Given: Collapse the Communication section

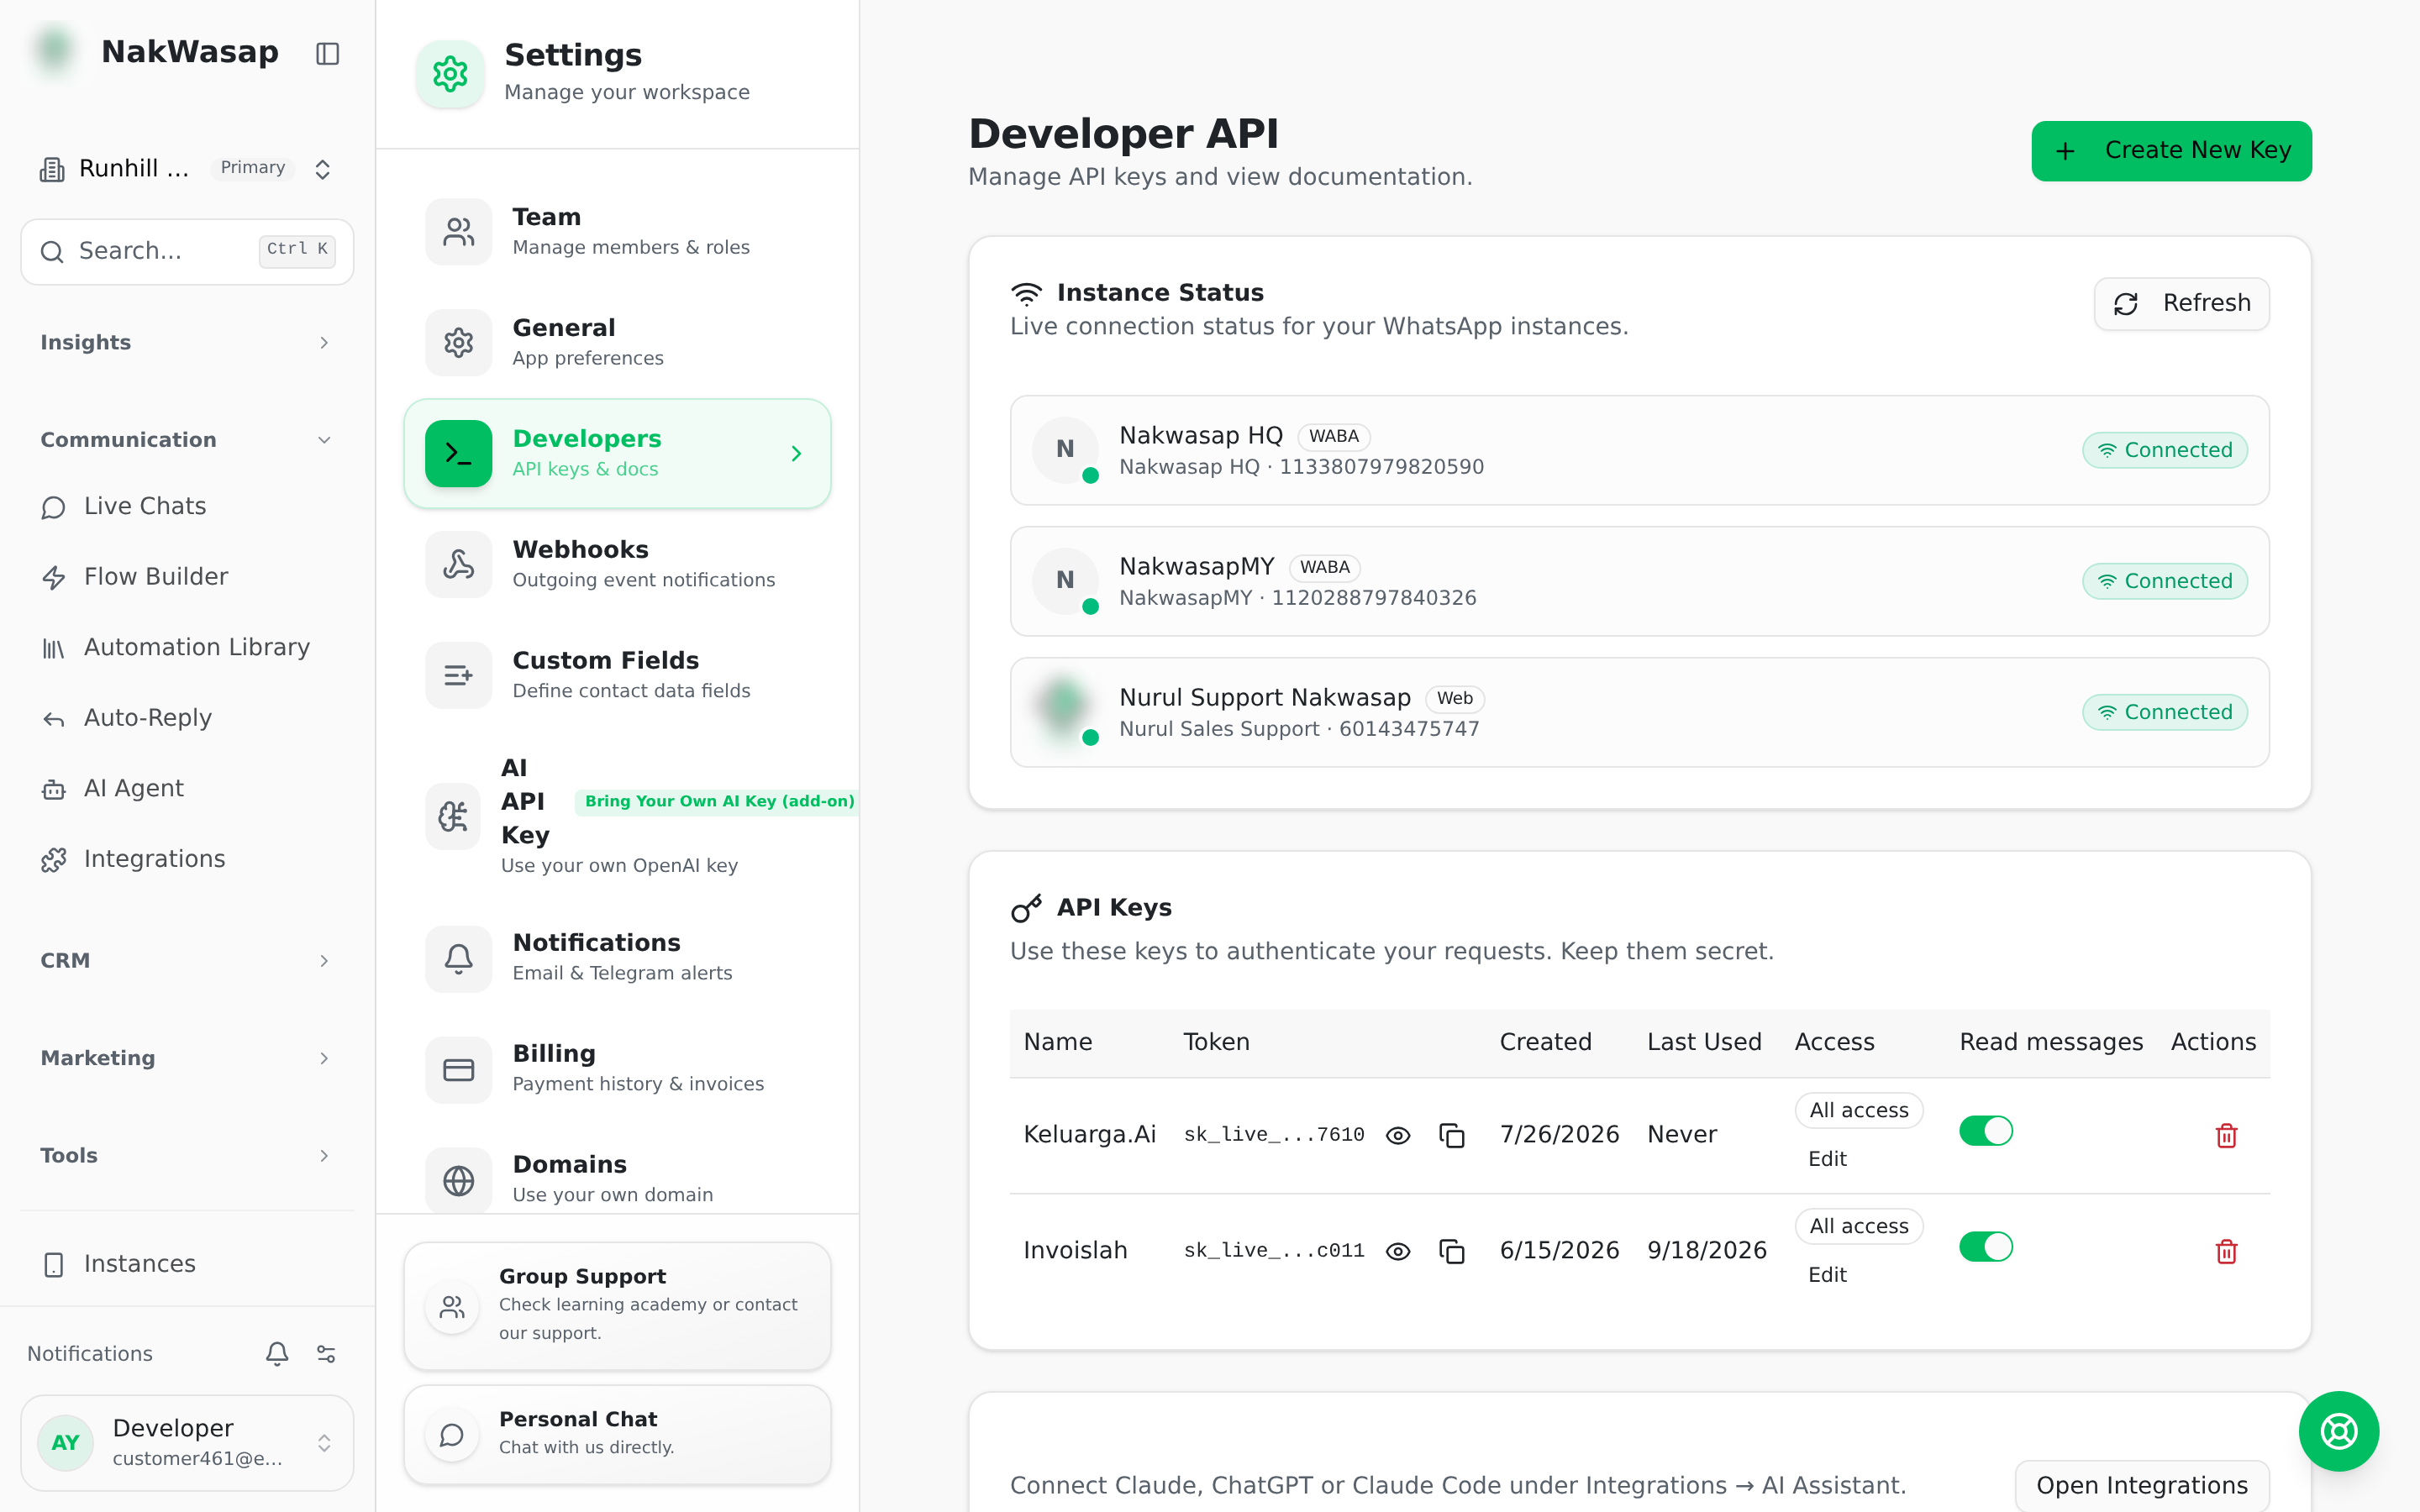Looking at the screenshot, I should pyautogui.click(x=187, y=440).
